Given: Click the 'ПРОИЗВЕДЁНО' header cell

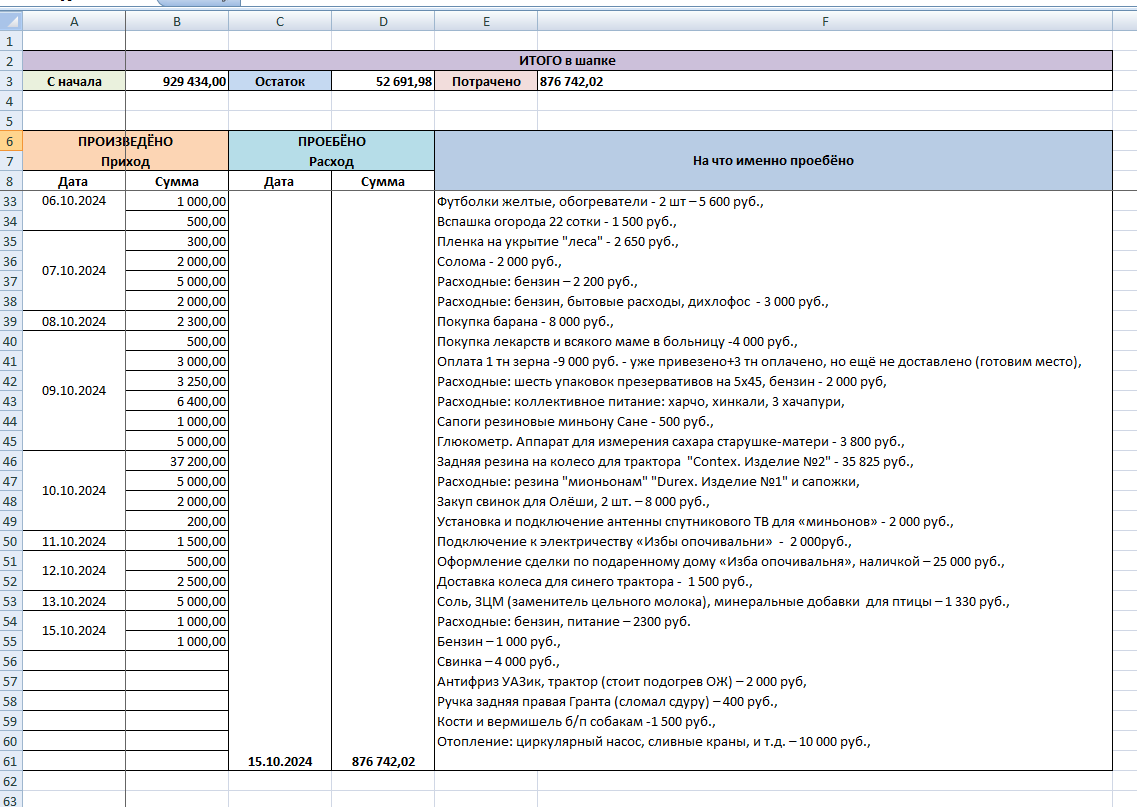Looking at the screenshot, I should [125, 141].
